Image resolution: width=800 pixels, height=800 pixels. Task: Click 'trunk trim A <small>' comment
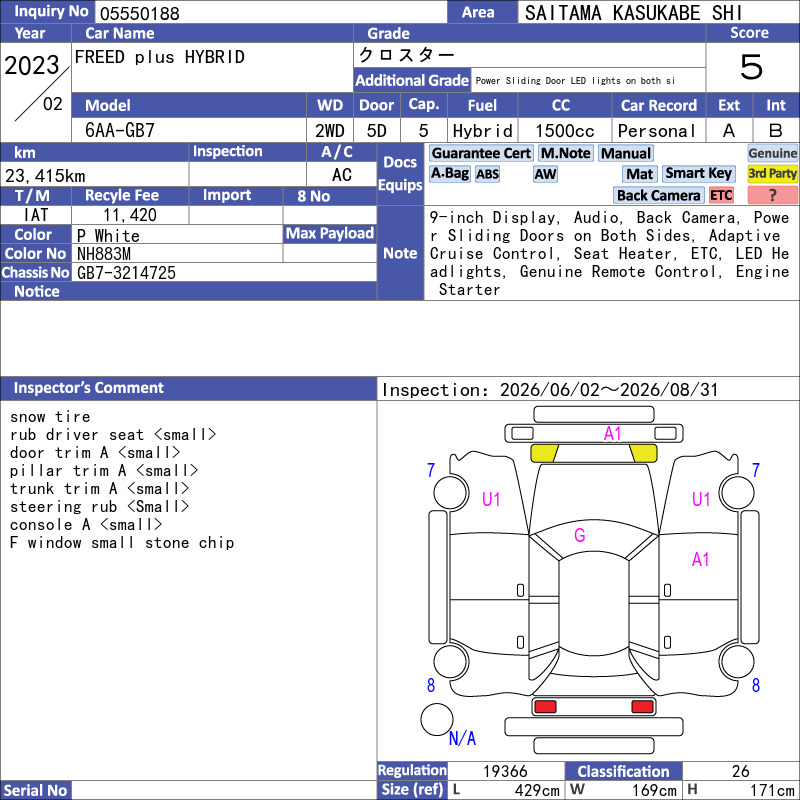[x=99, y=489]
